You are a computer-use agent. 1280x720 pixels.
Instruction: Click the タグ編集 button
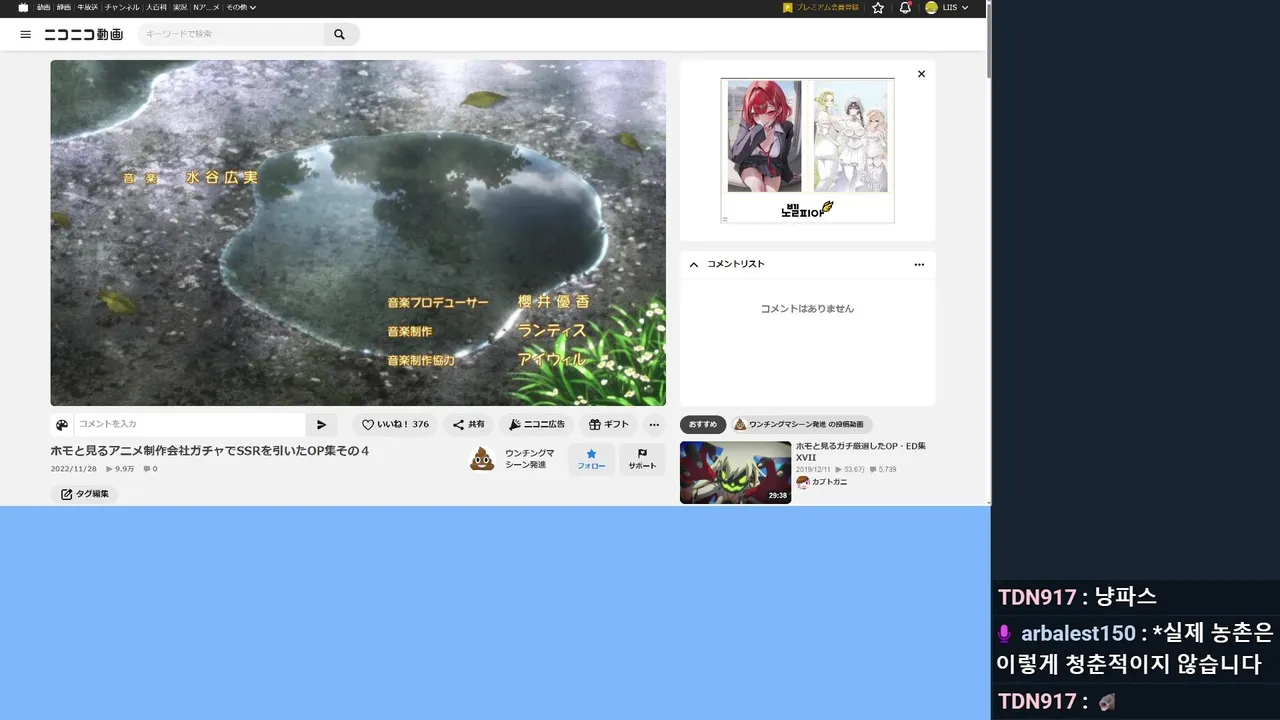[84, 494]
